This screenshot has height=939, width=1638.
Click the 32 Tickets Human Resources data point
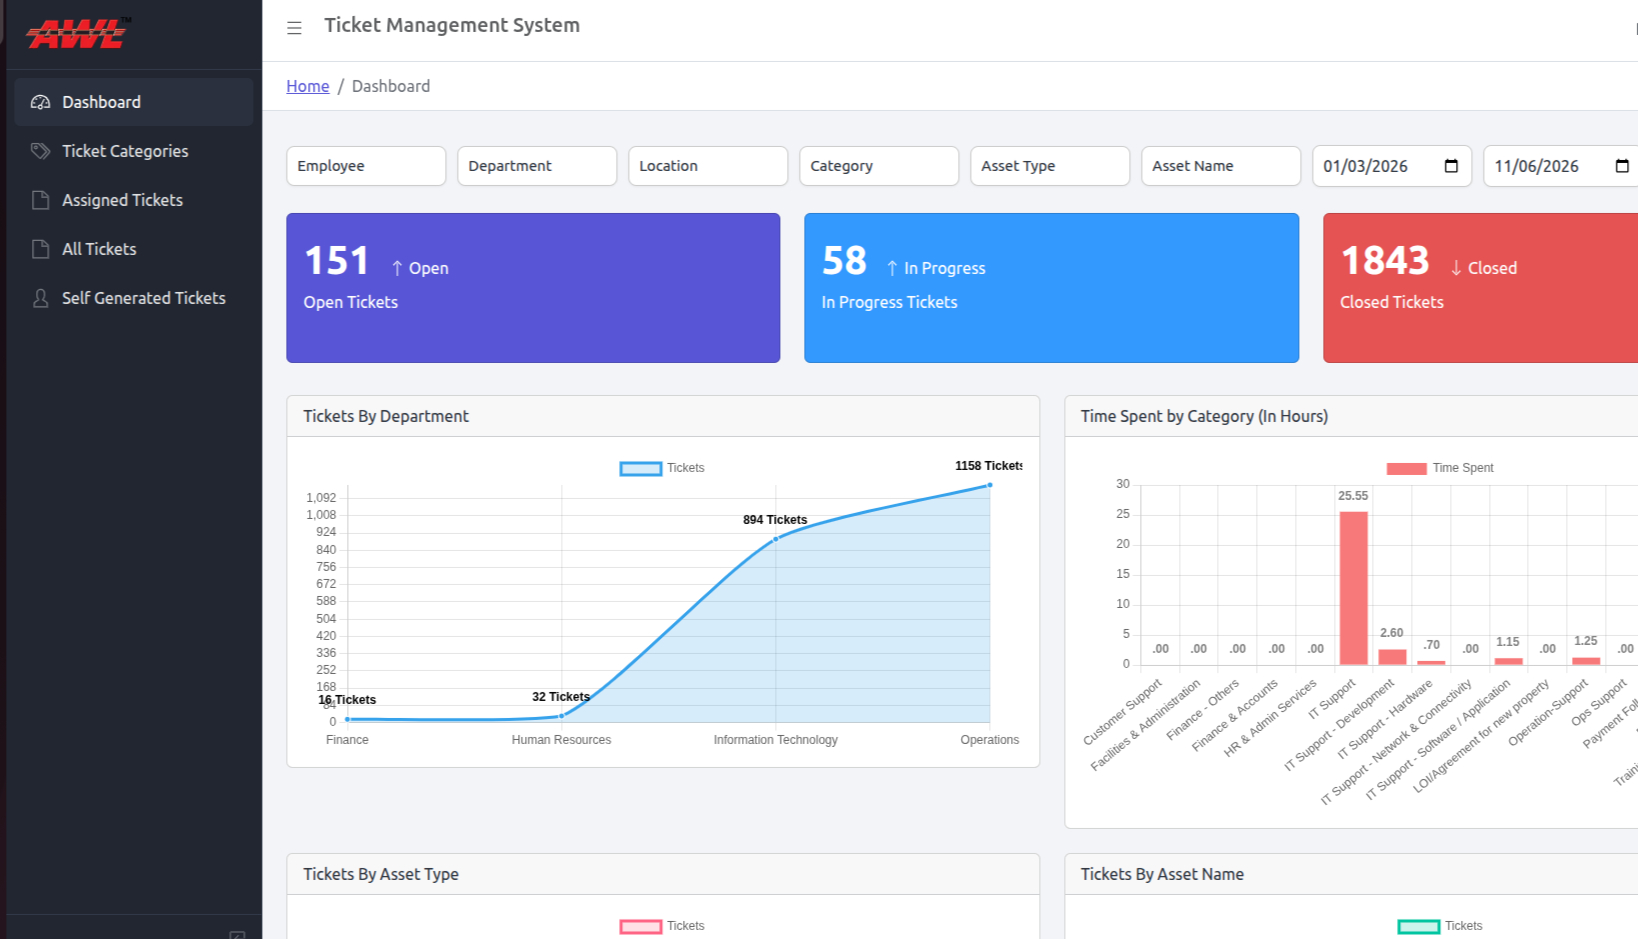(562, 715)
